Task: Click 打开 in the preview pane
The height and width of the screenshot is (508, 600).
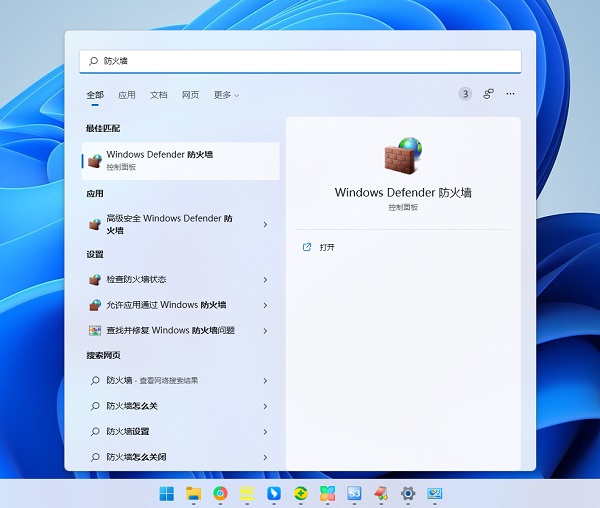Action: coord(327,247)
